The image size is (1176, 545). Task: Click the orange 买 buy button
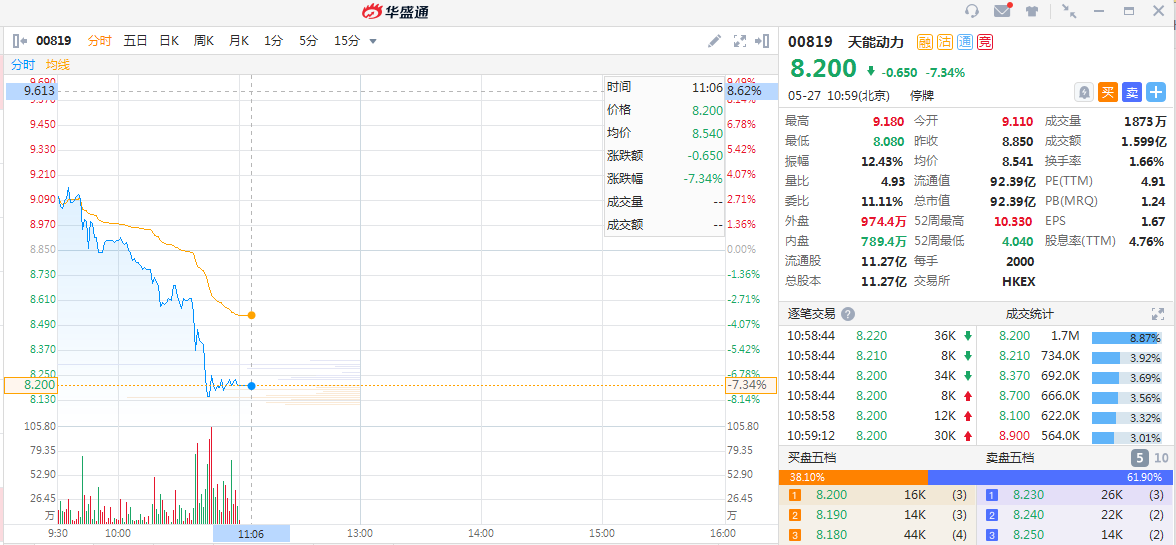coord(1108,92)
